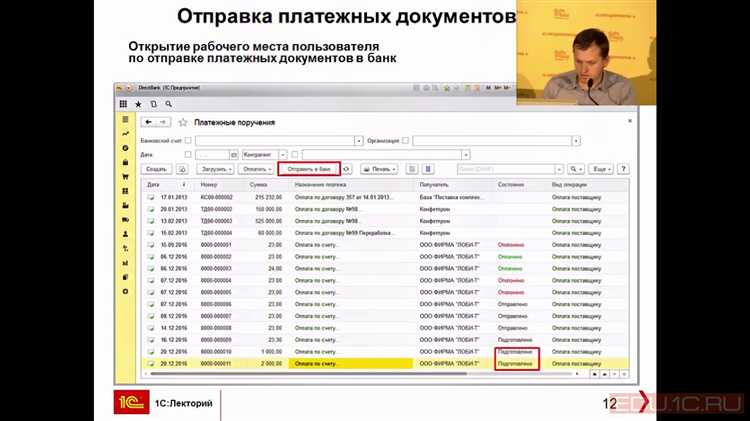Refresh status icon right of Отправить в банк

point(346,169)
